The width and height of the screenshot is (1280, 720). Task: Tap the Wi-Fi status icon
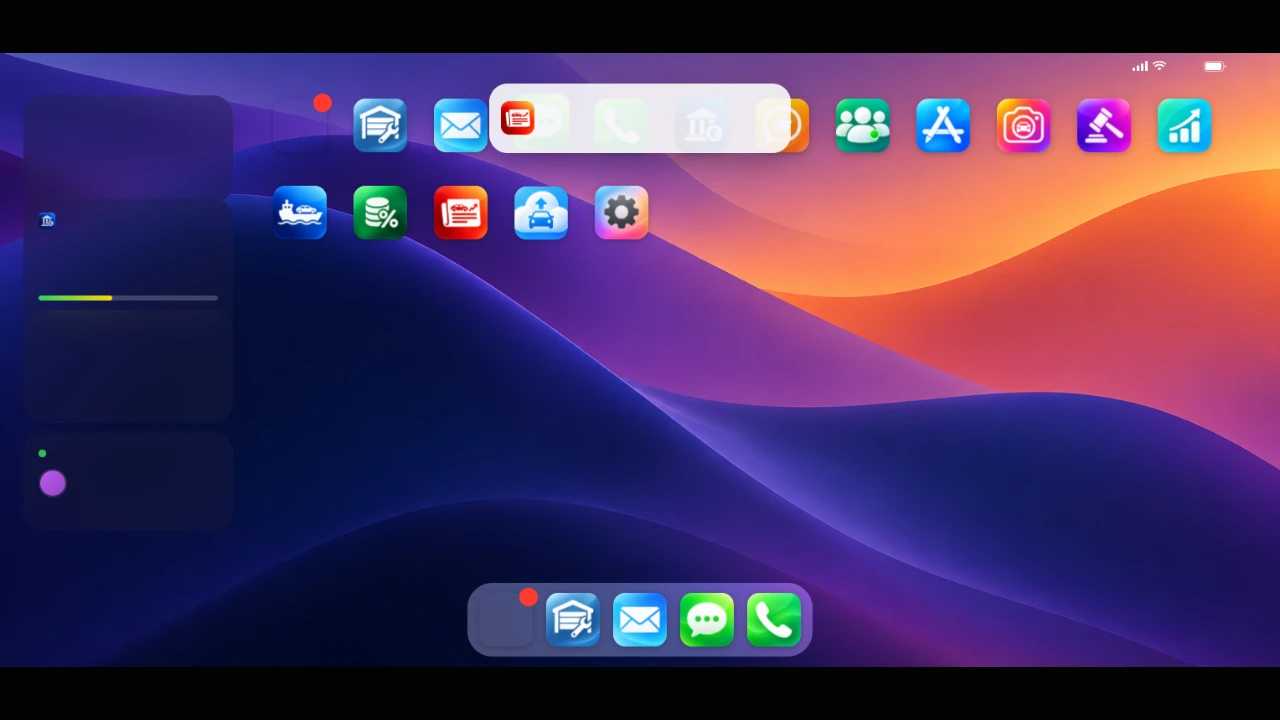1159,66
